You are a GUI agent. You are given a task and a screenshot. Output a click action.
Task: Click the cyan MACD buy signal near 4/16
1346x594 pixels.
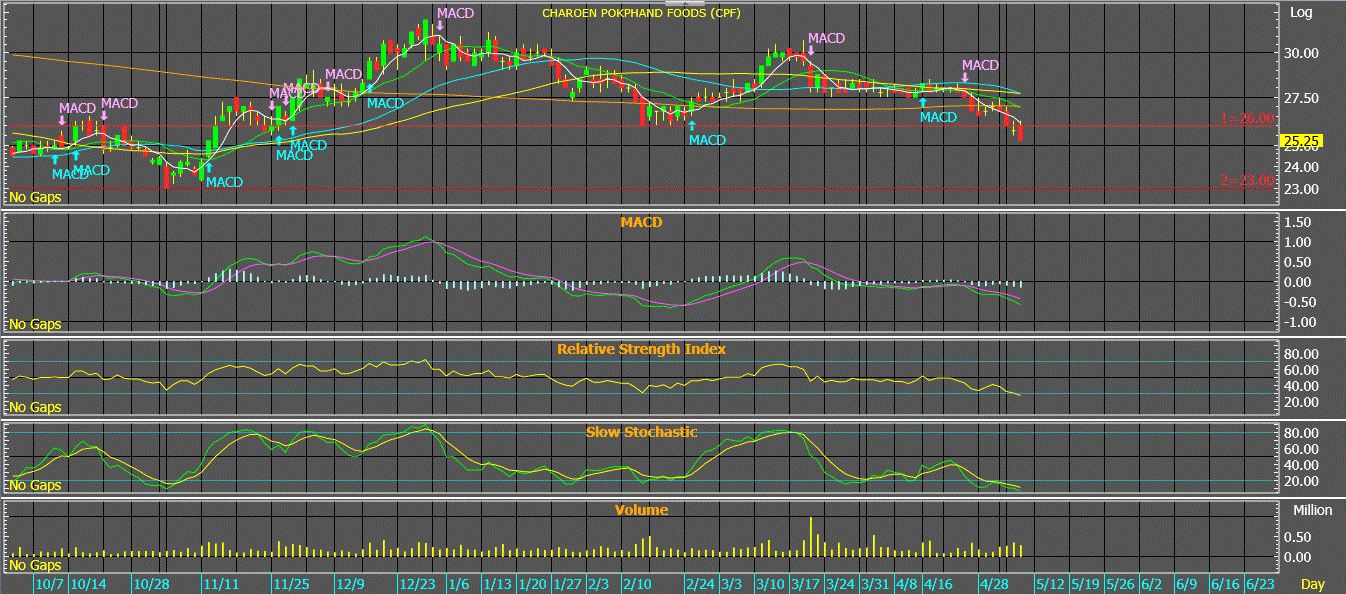pos(938,117)
